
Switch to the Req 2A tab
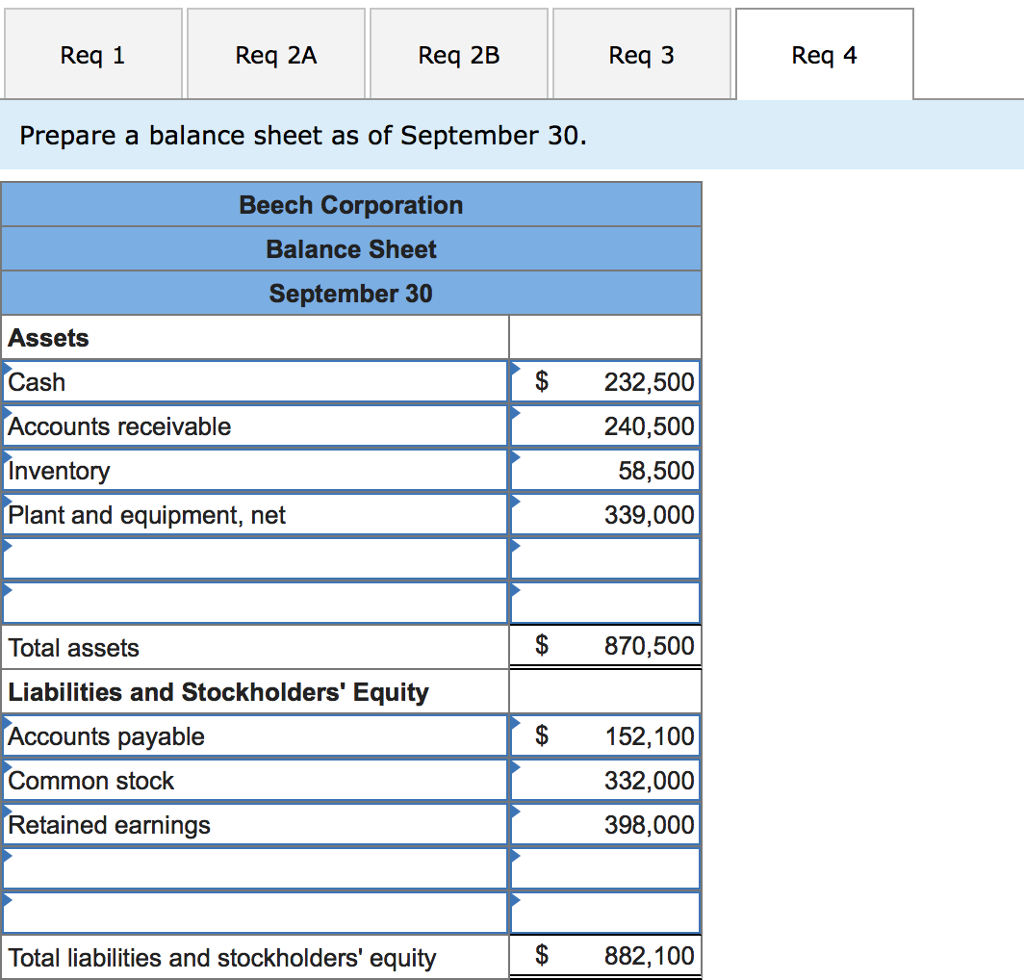(x=276, y=55)
